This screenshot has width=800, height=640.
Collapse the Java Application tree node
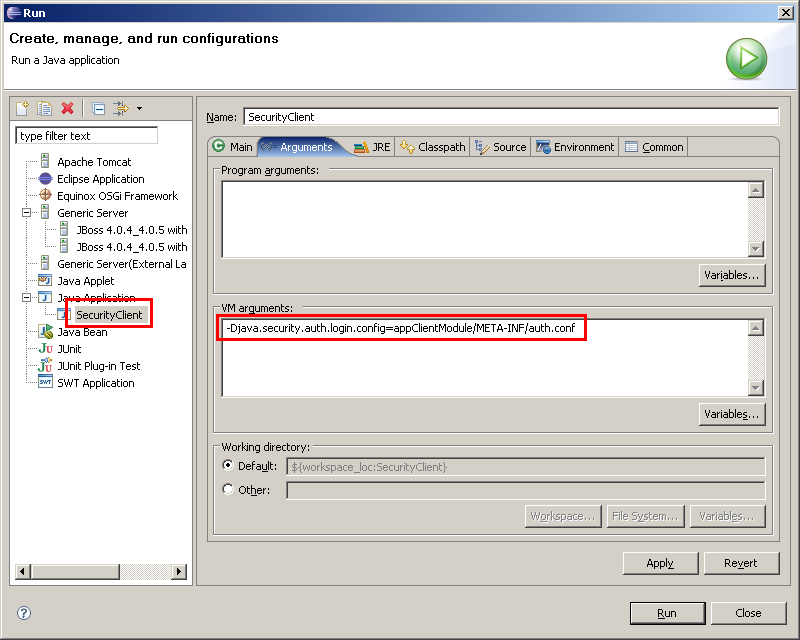(27, 298)
